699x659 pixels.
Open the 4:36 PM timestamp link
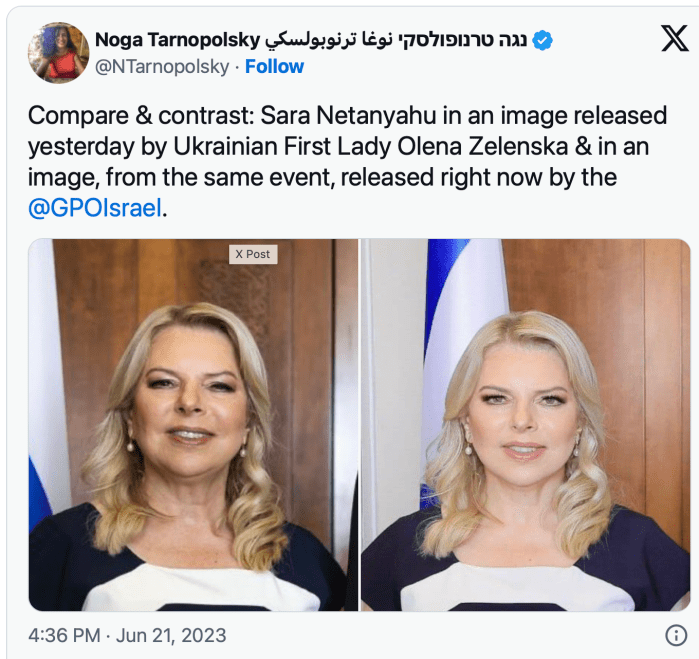[x=64, y=635]
